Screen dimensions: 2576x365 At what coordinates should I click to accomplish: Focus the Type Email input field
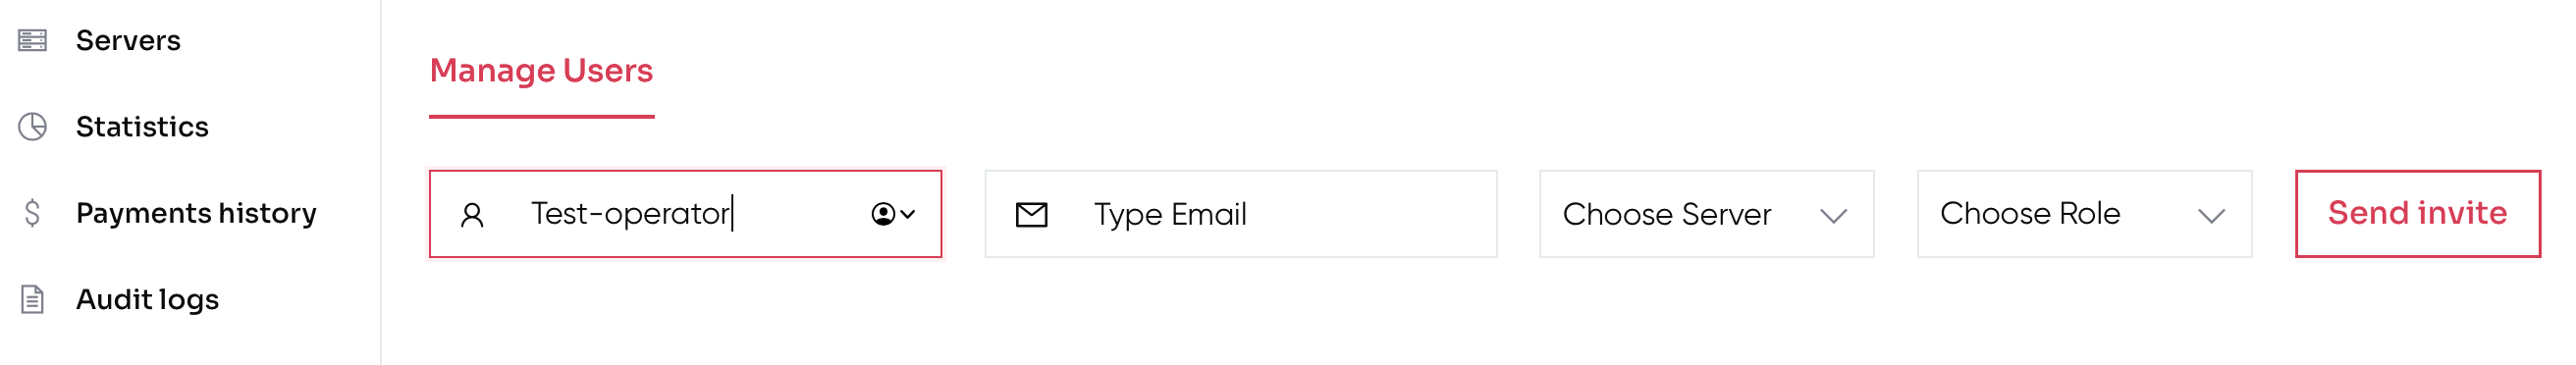(x=1240, y=214)
